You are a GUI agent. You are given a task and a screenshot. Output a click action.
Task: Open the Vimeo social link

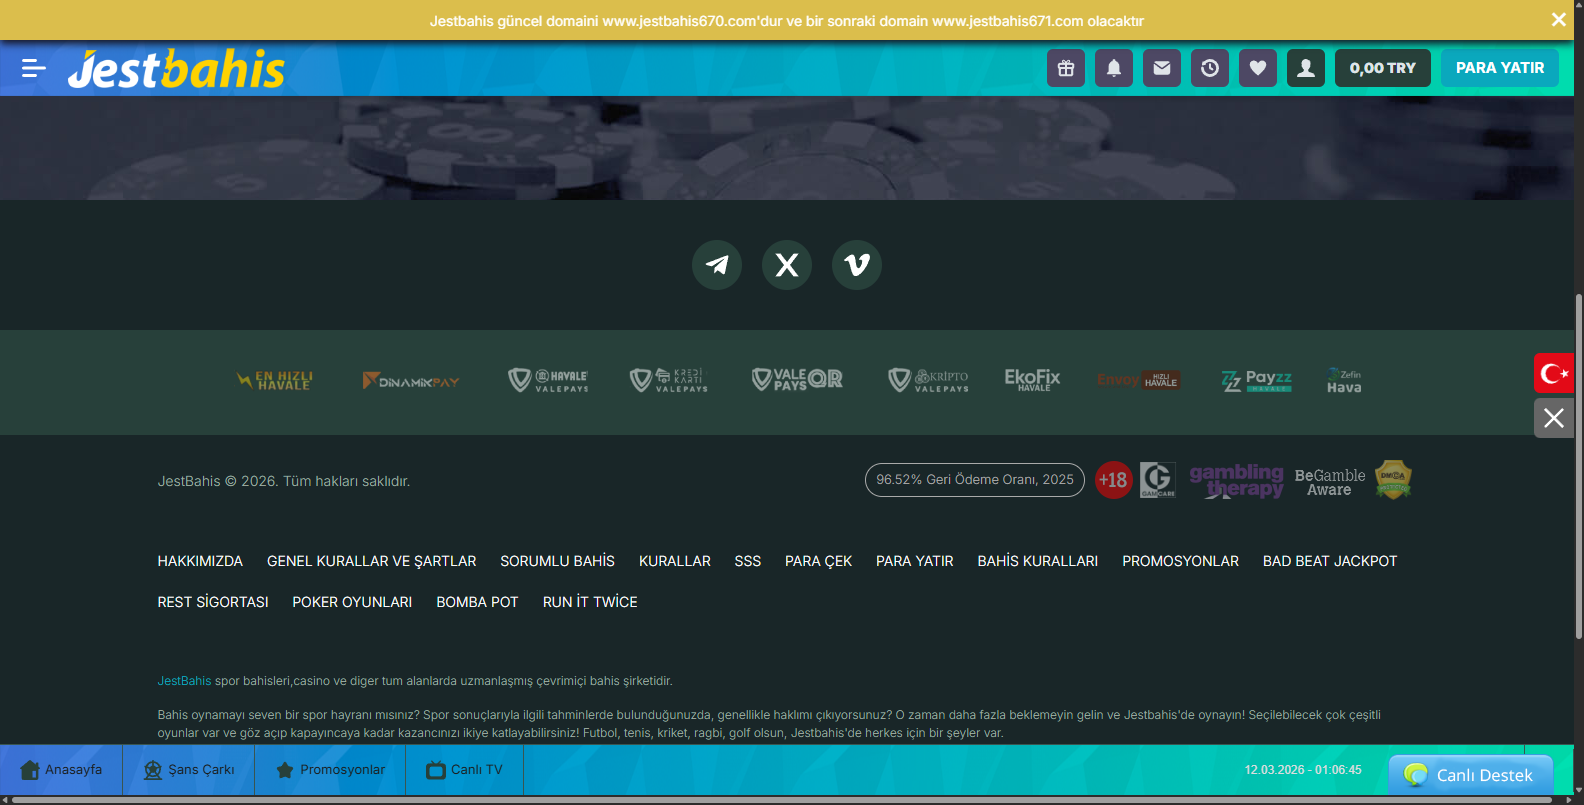point(857,265)
